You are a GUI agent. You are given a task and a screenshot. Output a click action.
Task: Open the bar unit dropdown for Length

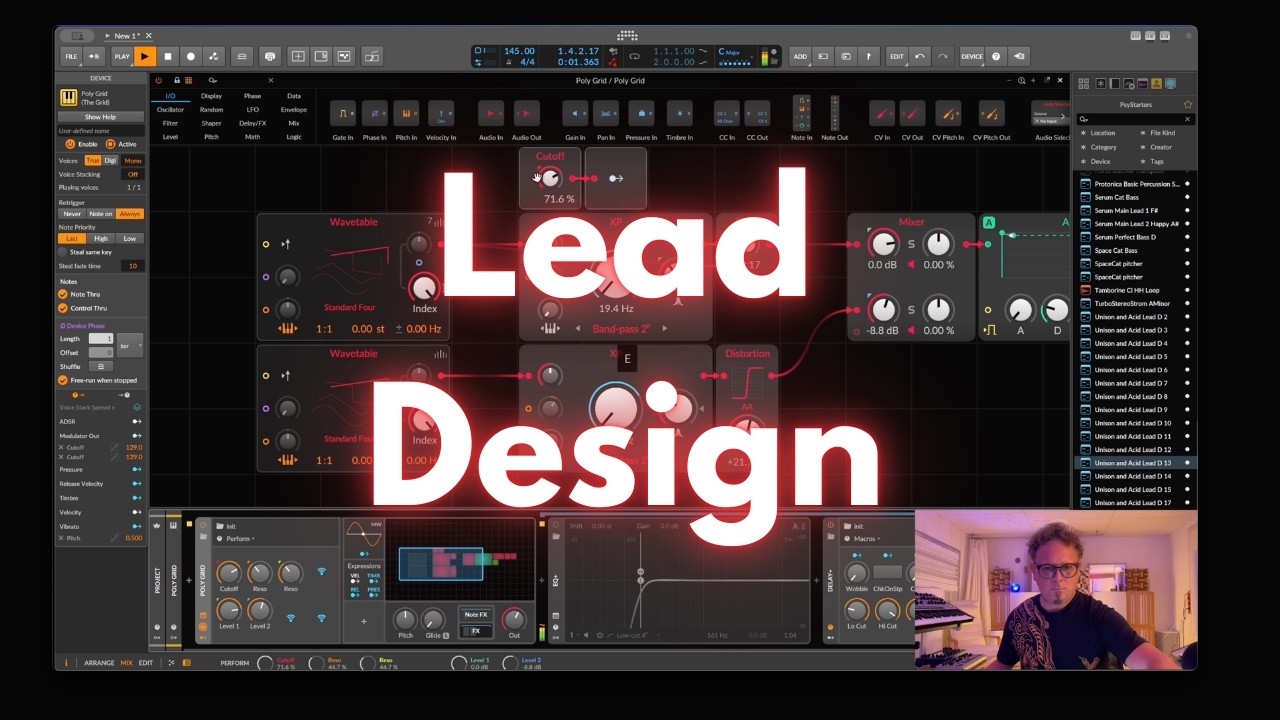(x=130, y=345)
